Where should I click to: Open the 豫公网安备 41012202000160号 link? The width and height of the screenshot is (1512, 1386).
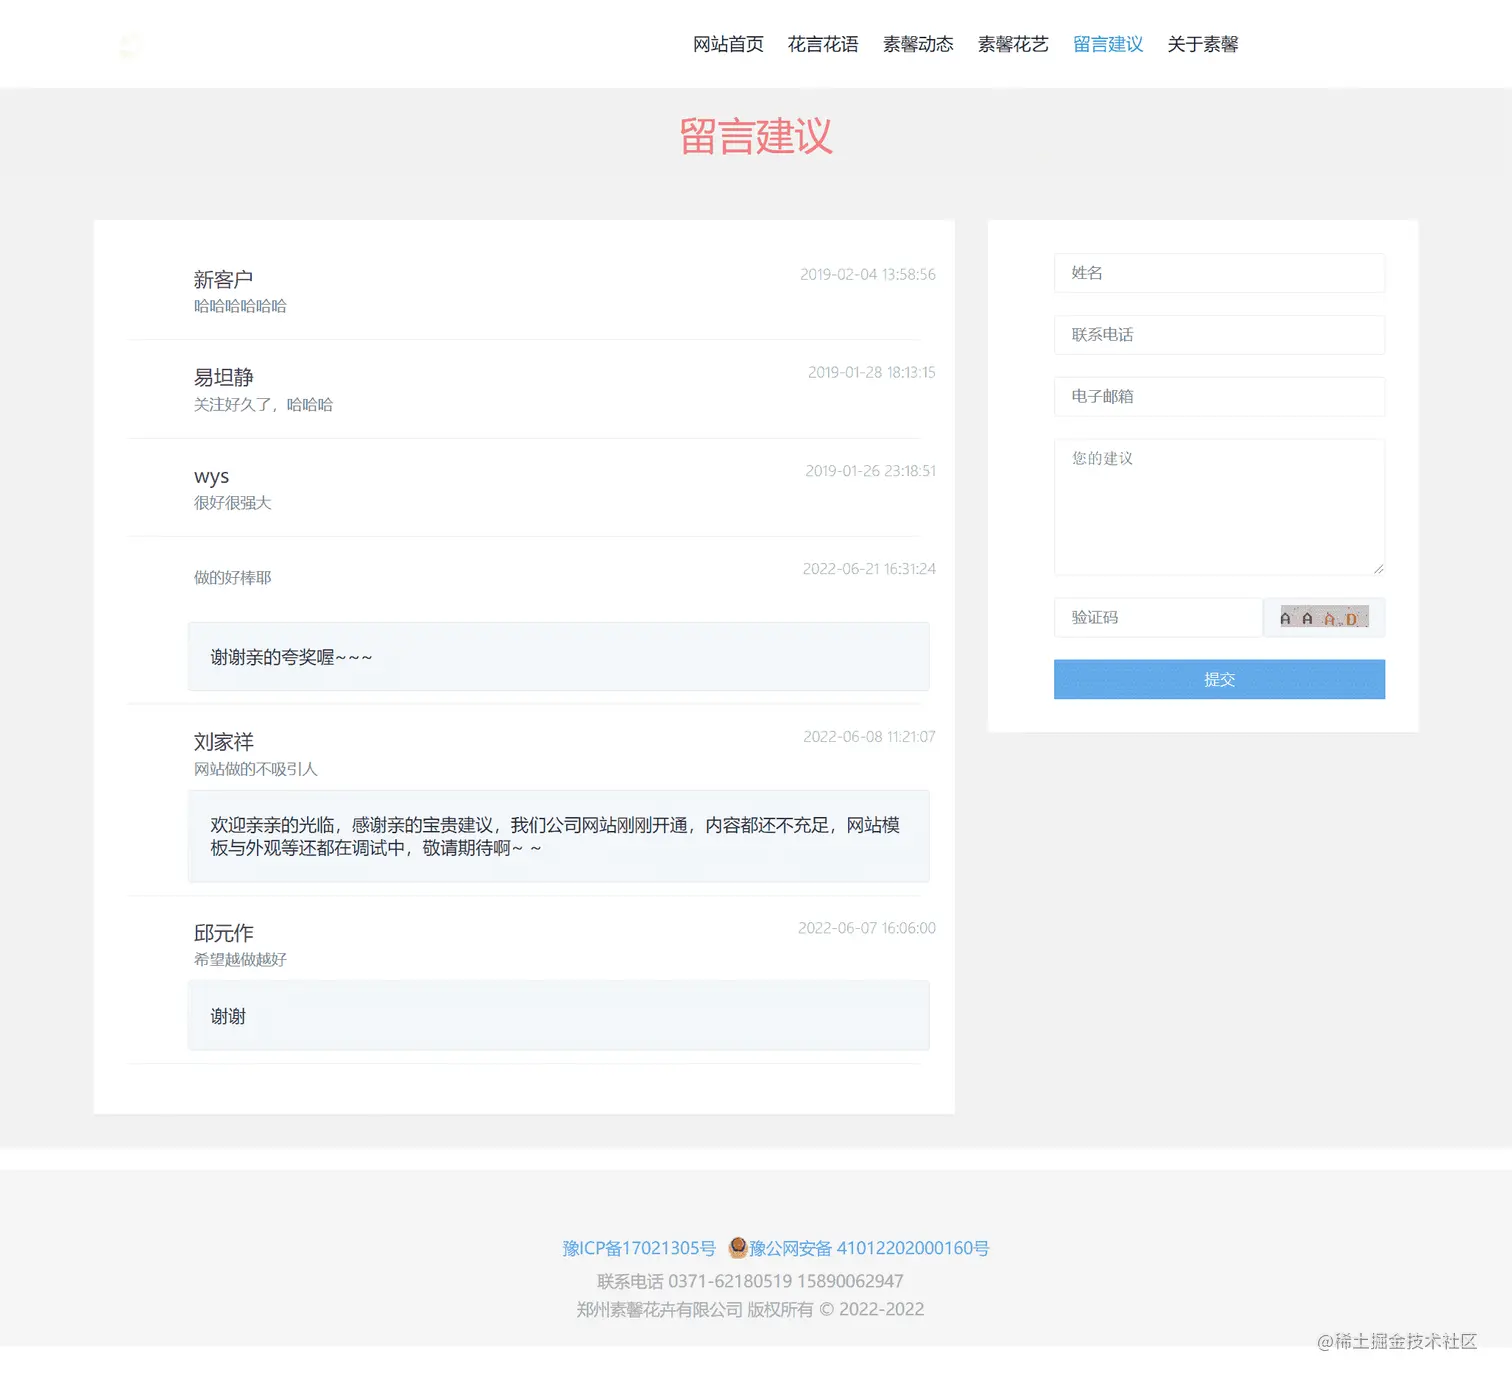point(869,1248)
